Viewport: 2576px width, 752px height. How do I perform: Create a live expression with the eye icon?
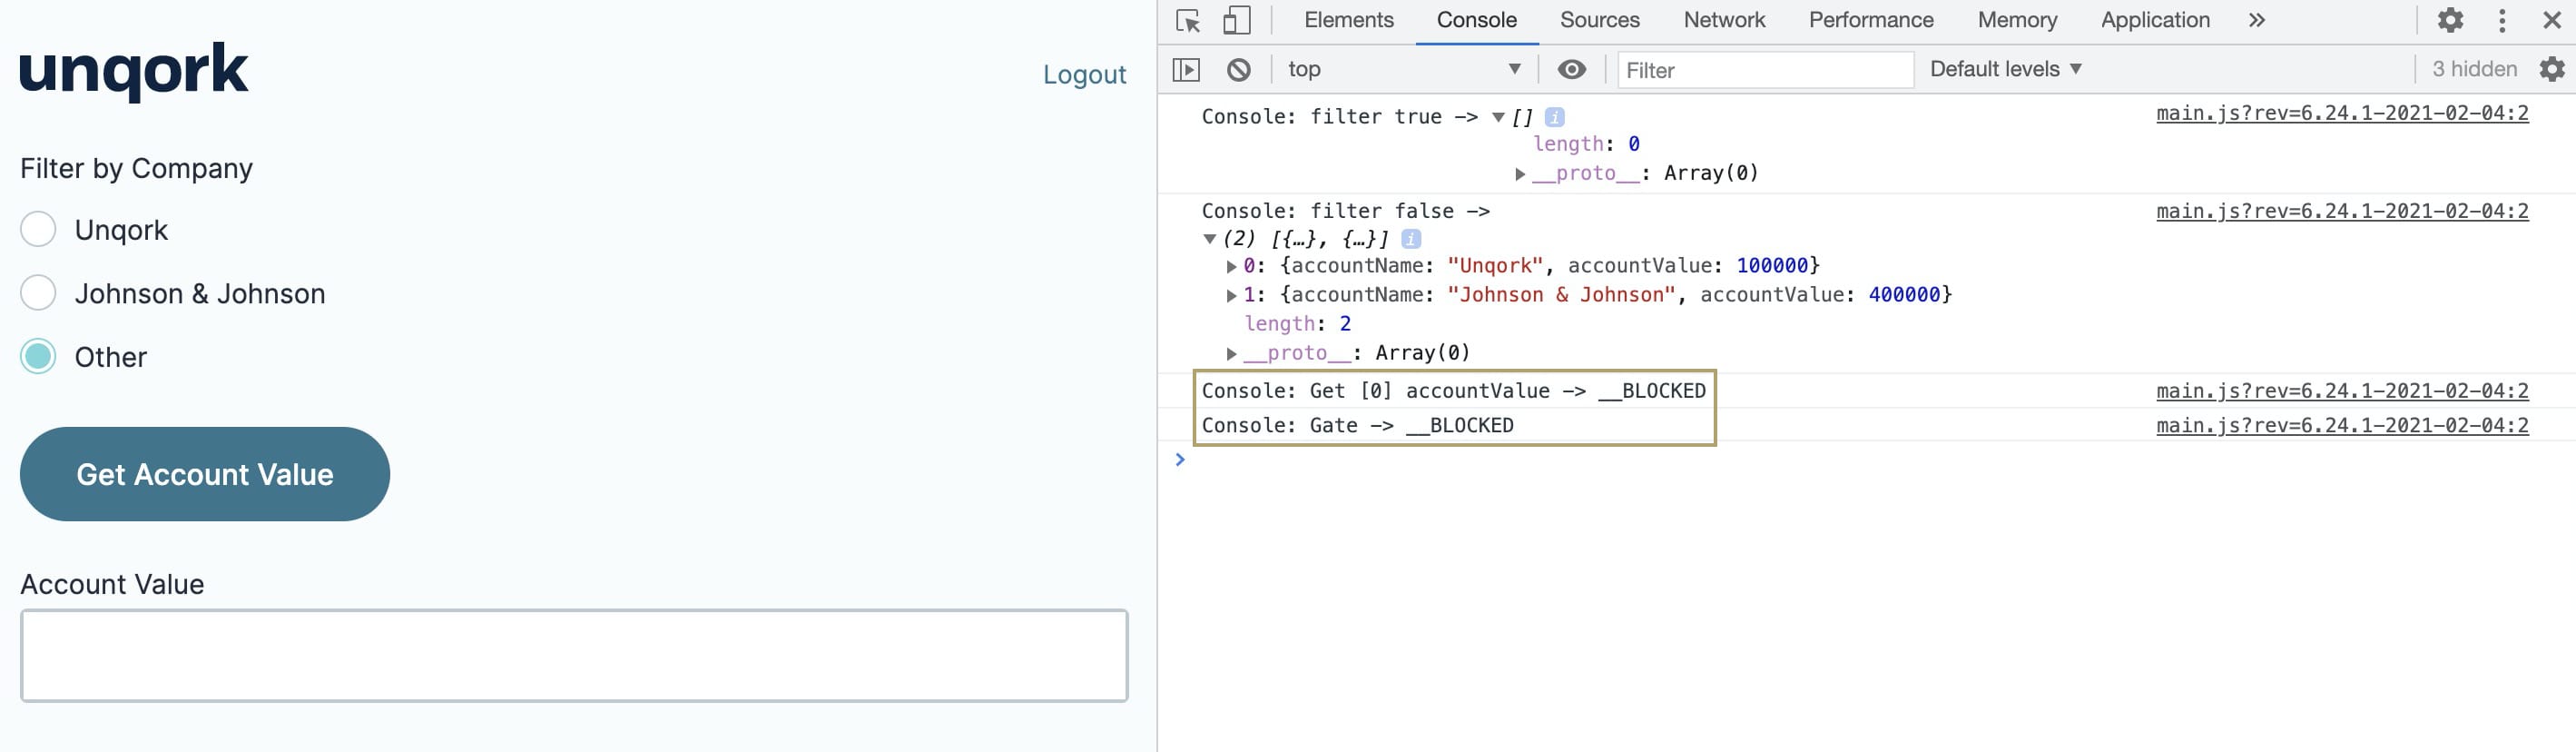point(1572,69)
